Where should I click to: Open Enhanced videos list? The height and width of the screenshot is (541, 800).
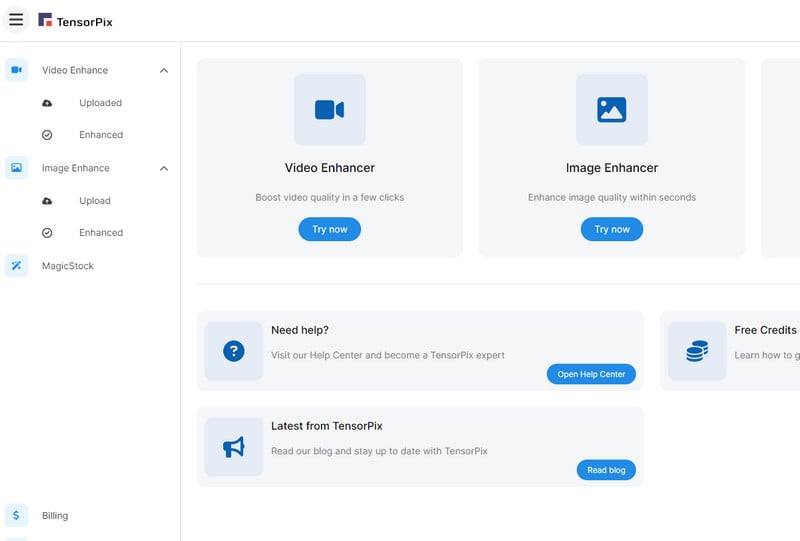point(101,135)
